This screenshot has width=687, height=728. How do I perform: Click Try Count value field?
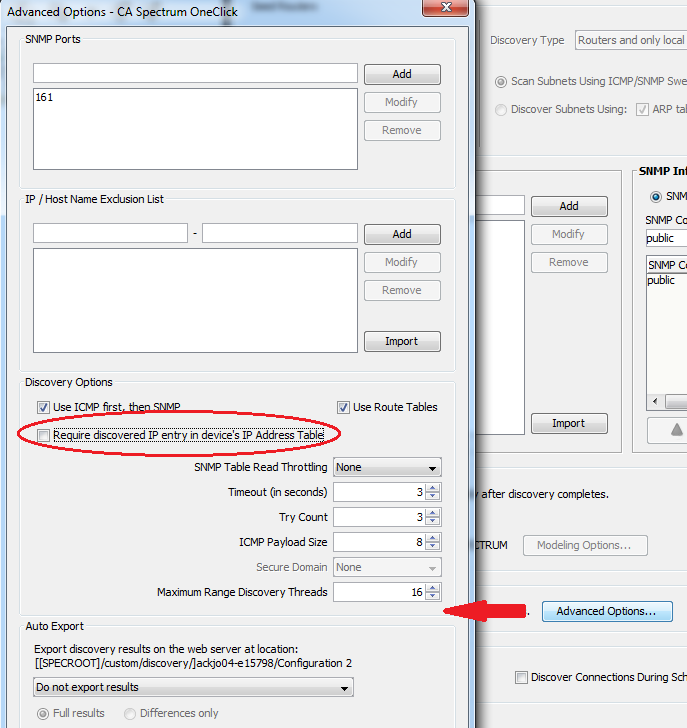pyautogui.click(x=380, y=517)
